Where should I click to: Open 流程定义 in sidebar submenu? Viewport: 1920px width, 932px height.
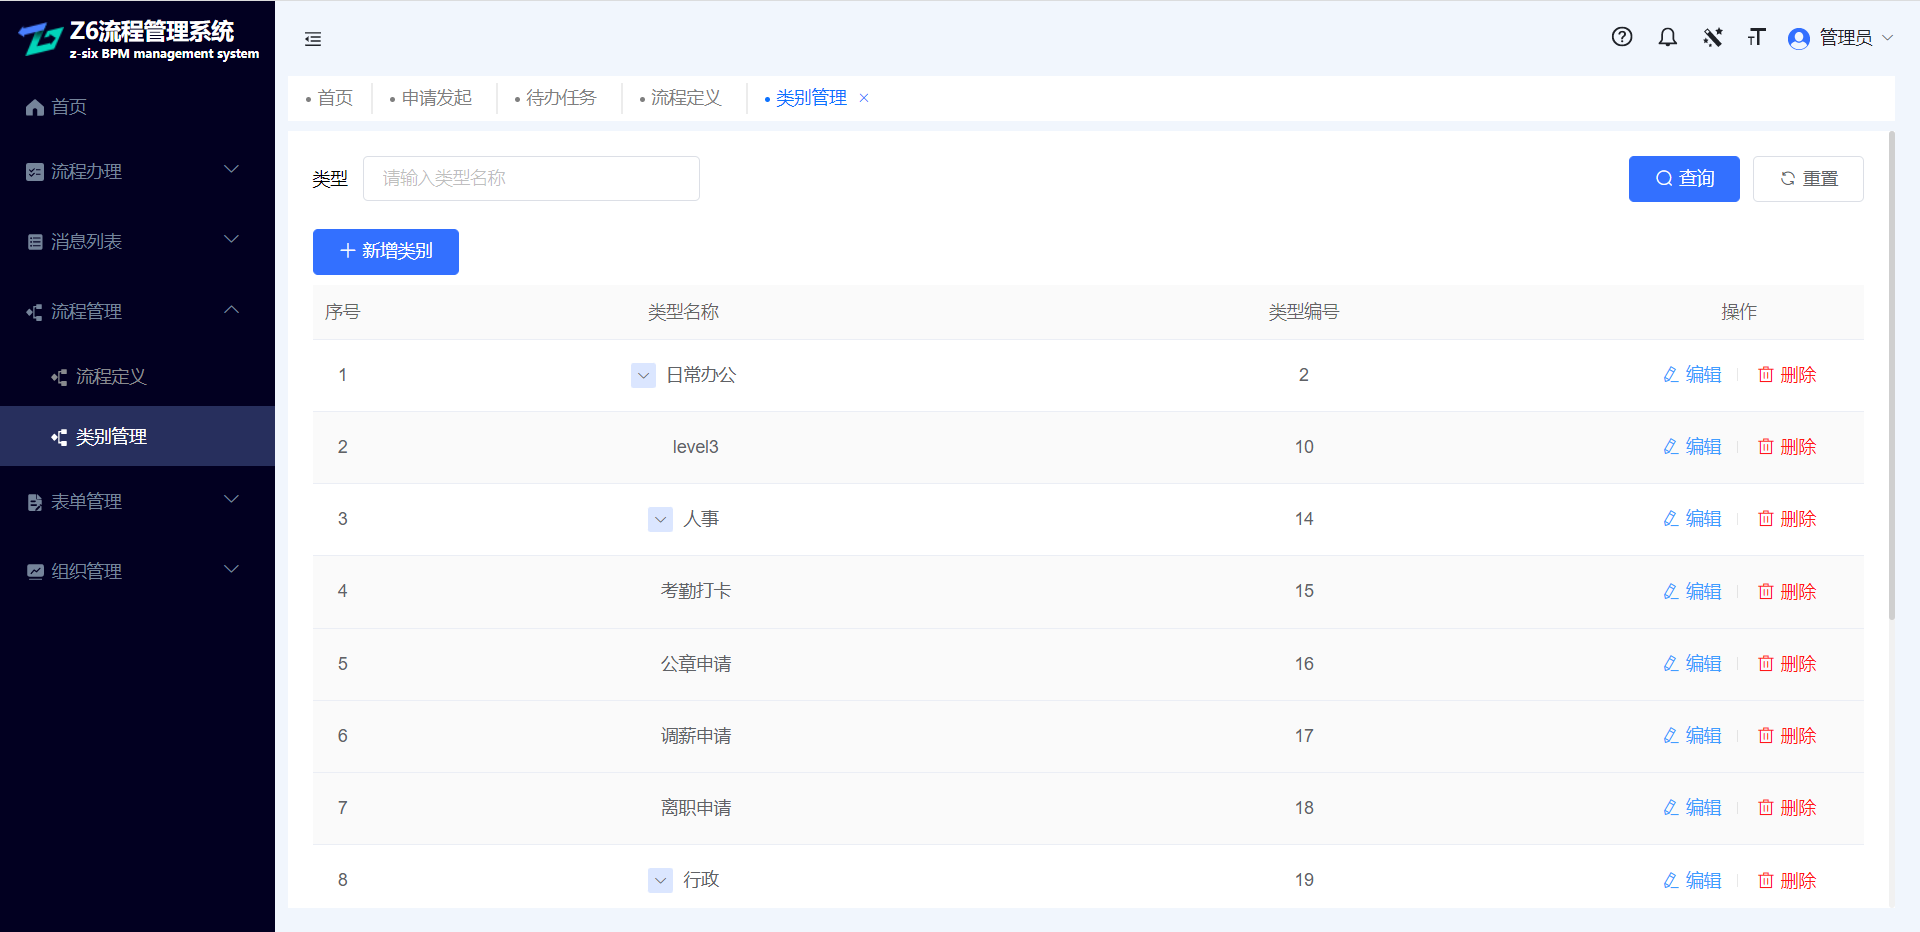tap(137, 377)
